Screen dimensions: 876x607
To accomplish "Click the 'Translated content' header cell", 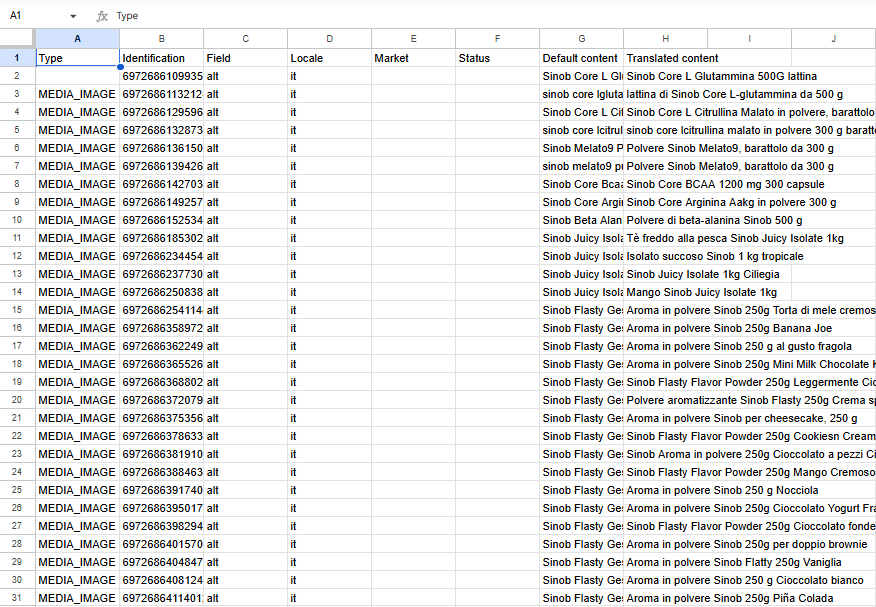I will point(665,58).
